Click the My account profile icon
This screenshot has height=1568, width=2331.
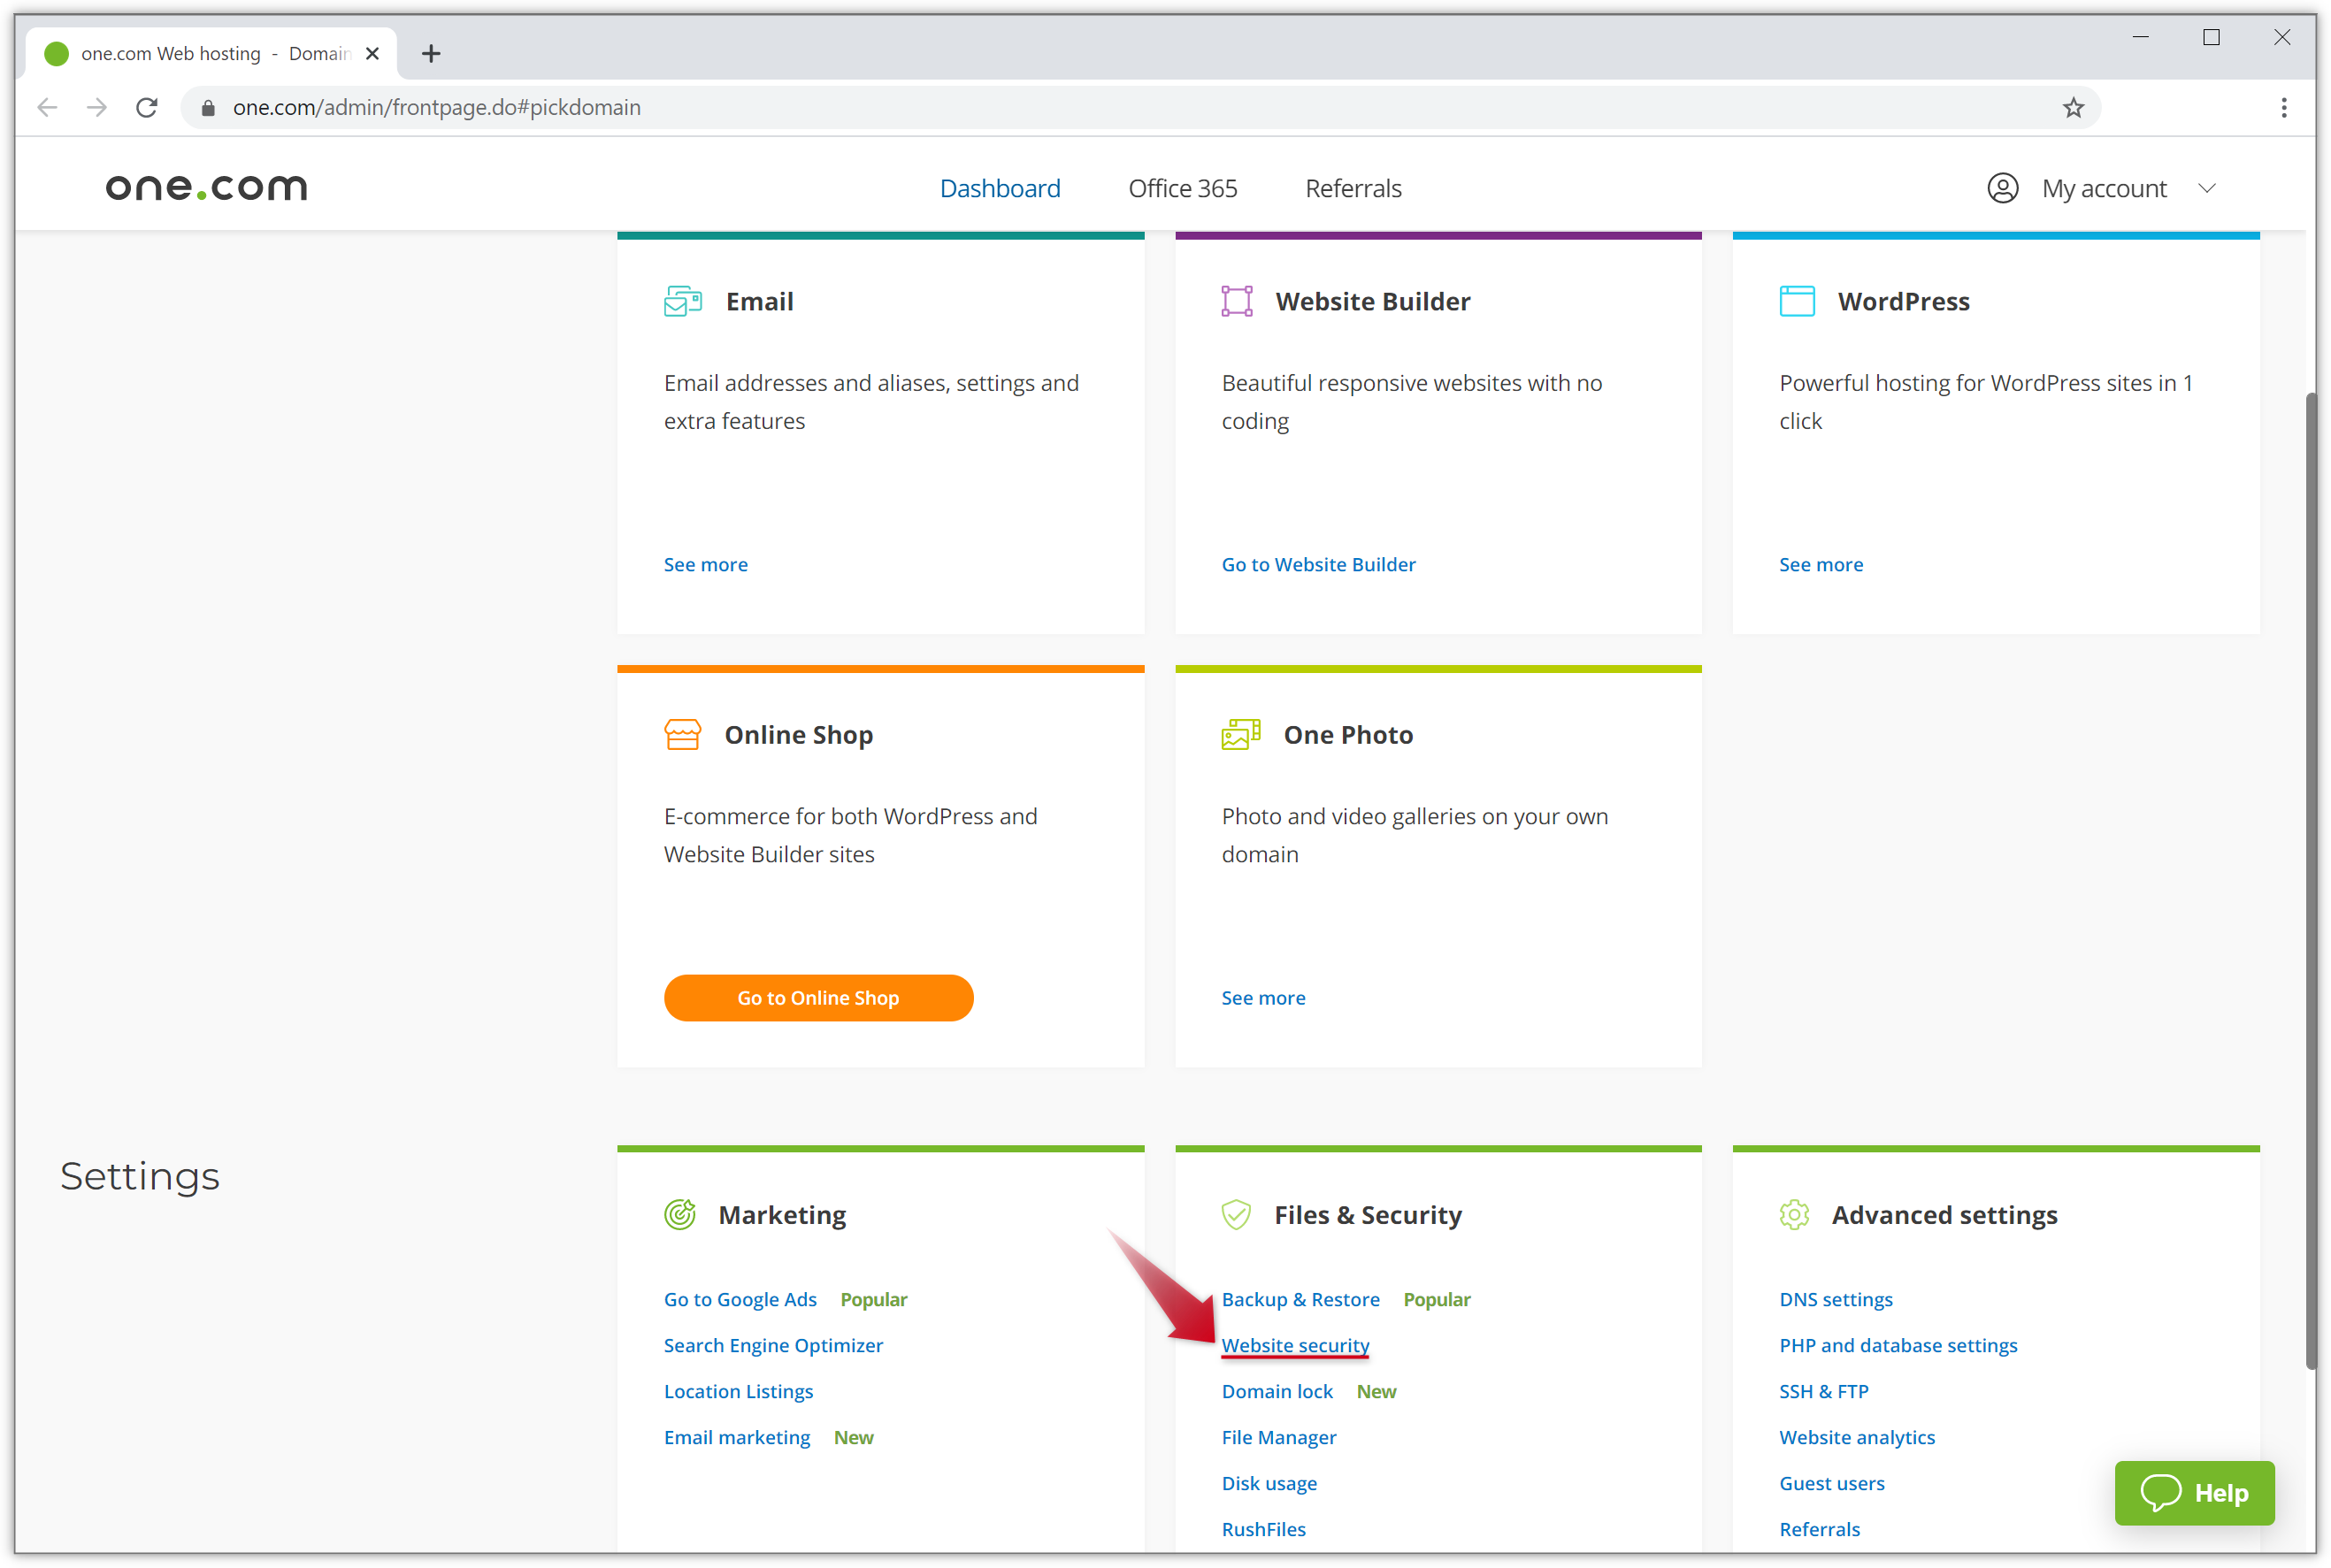(2002, 187)
